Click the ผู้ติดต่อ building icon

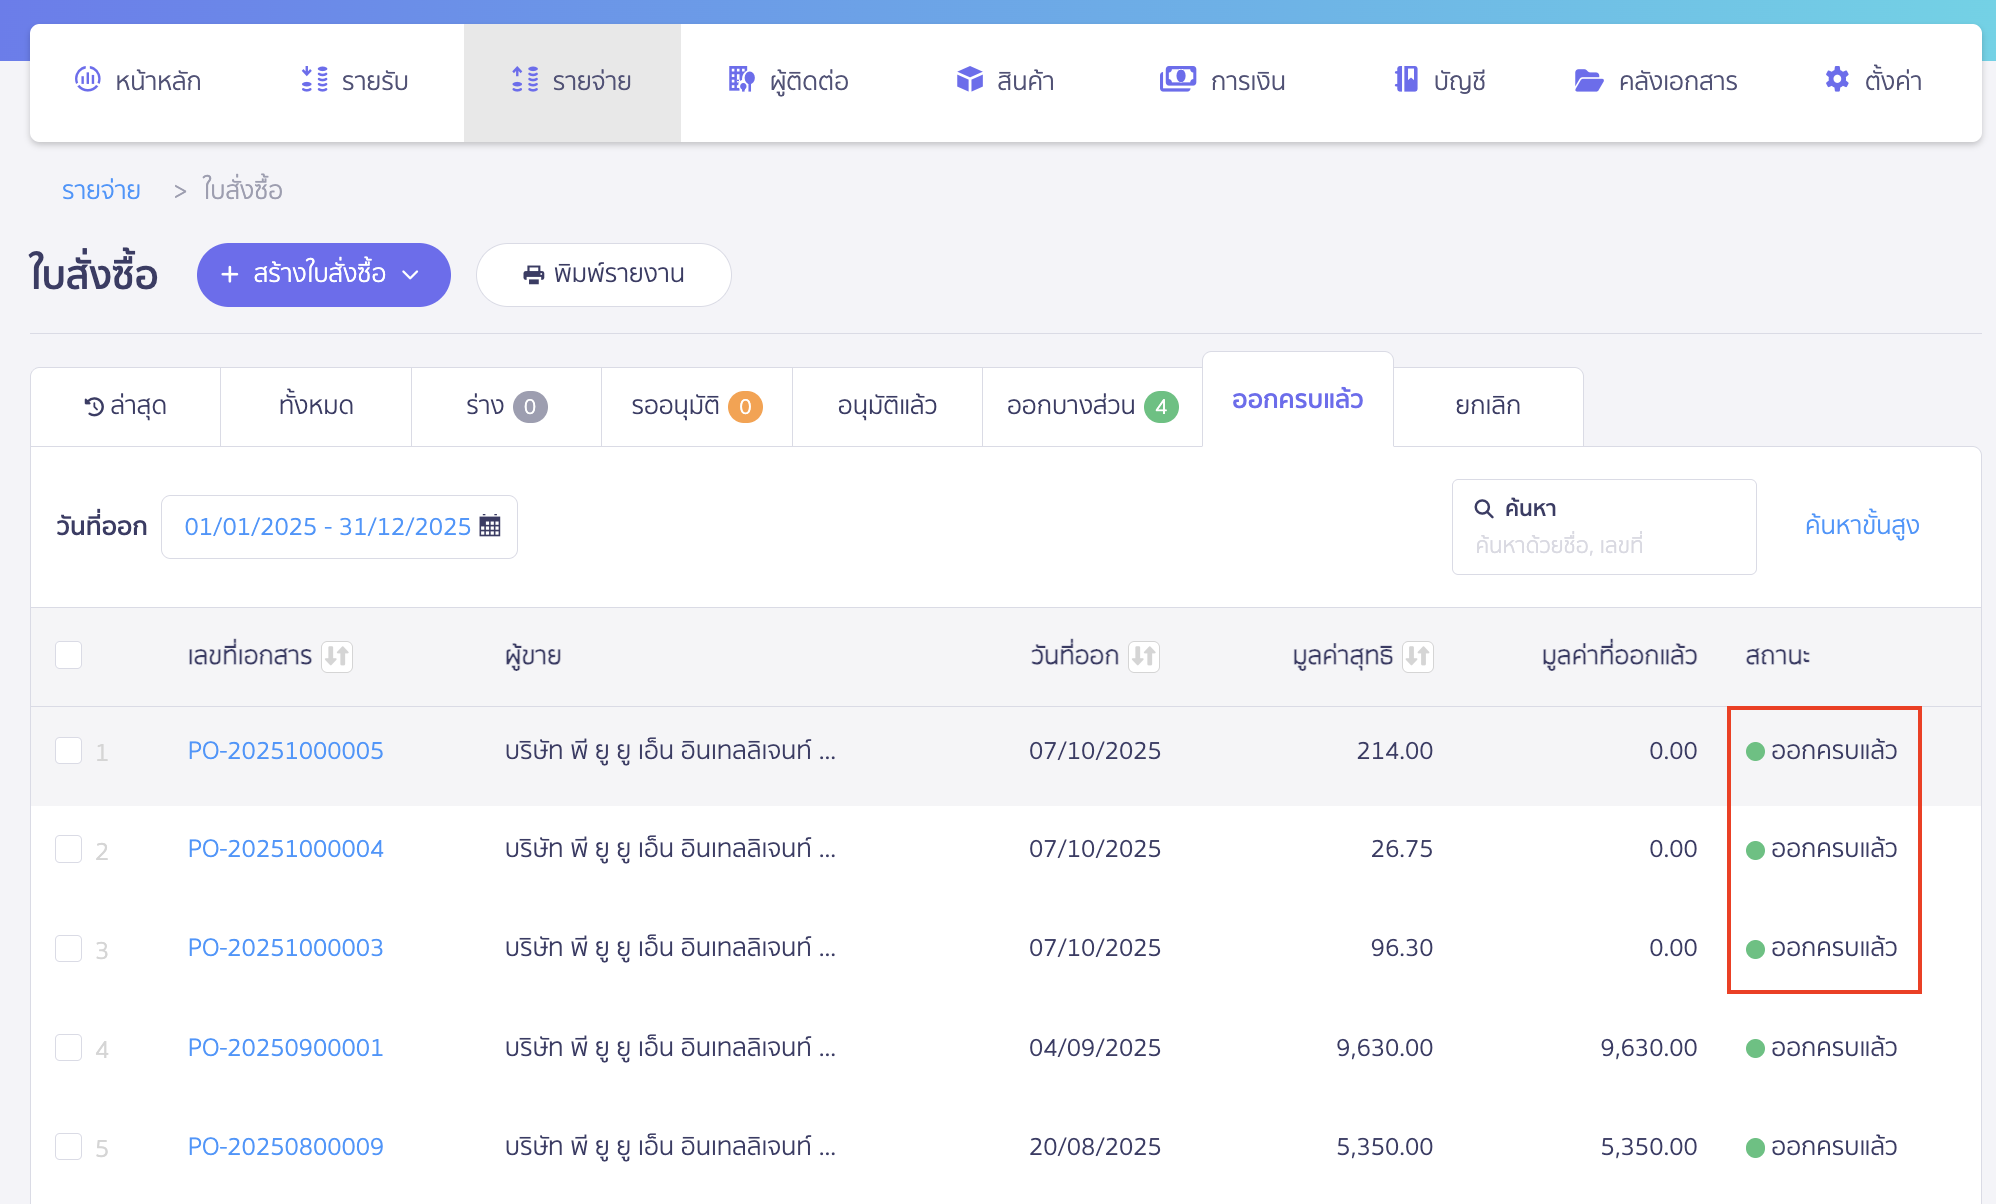click(741, 79)
